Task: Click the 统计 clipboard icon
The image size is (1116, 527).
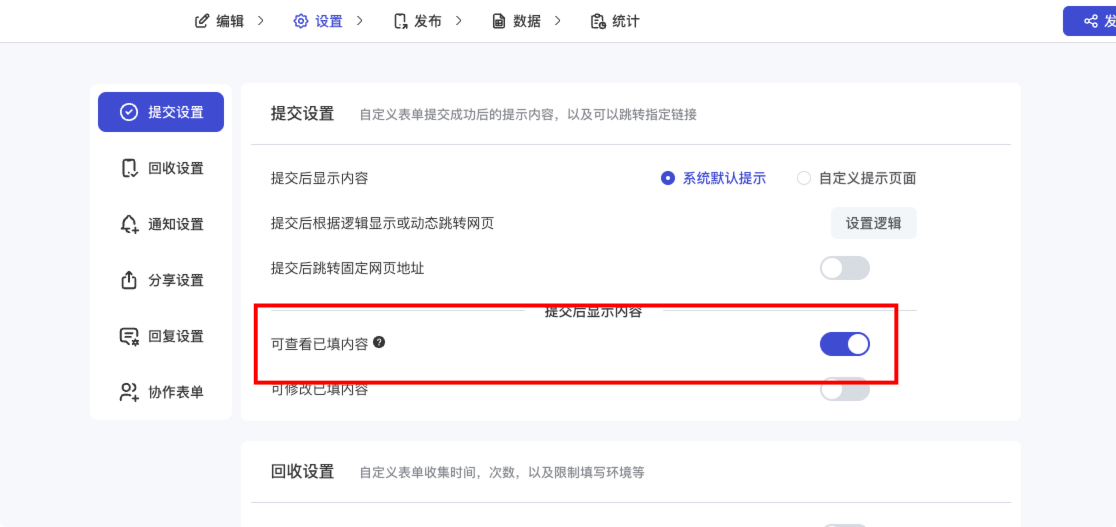Action: 598,21
